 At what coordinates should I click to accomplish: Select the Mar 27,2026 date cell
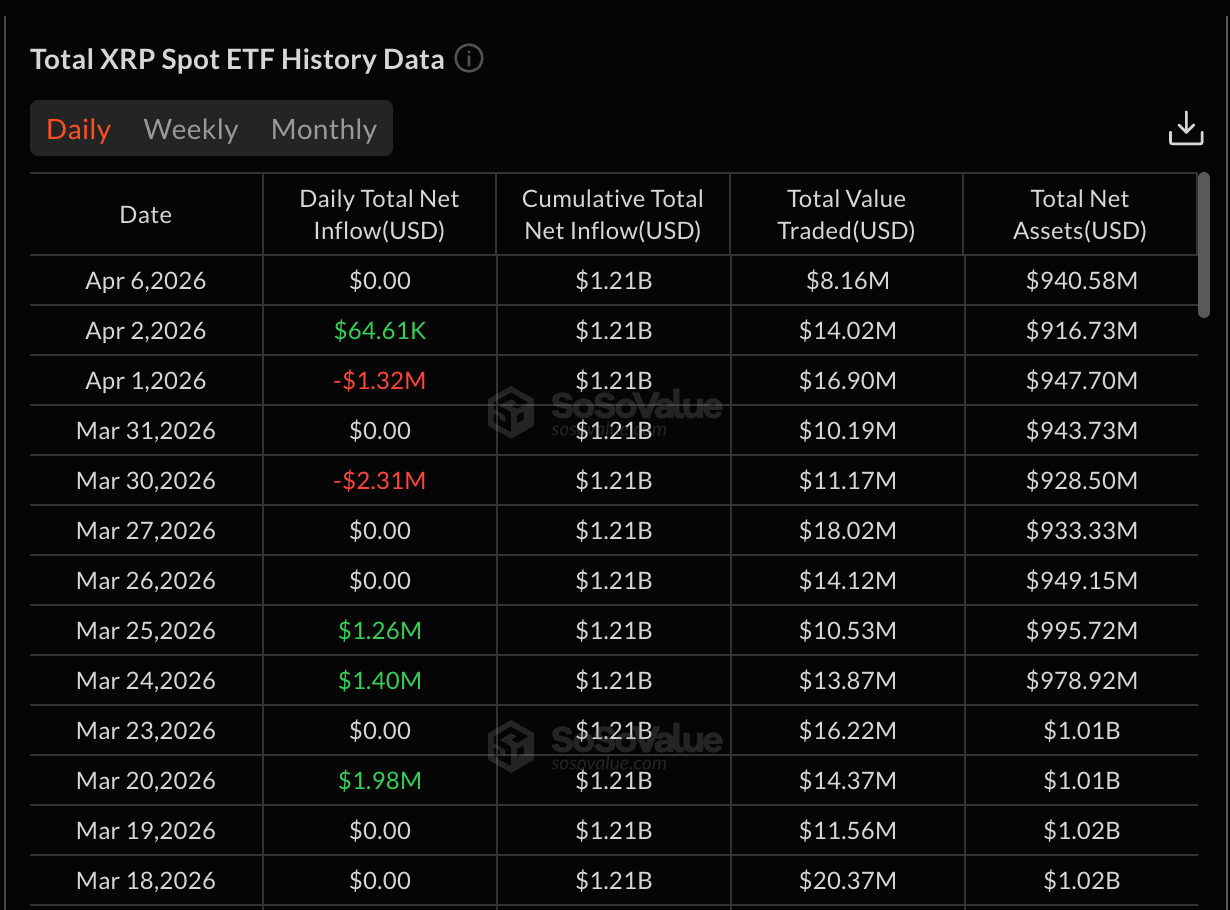tap(146, 531)
